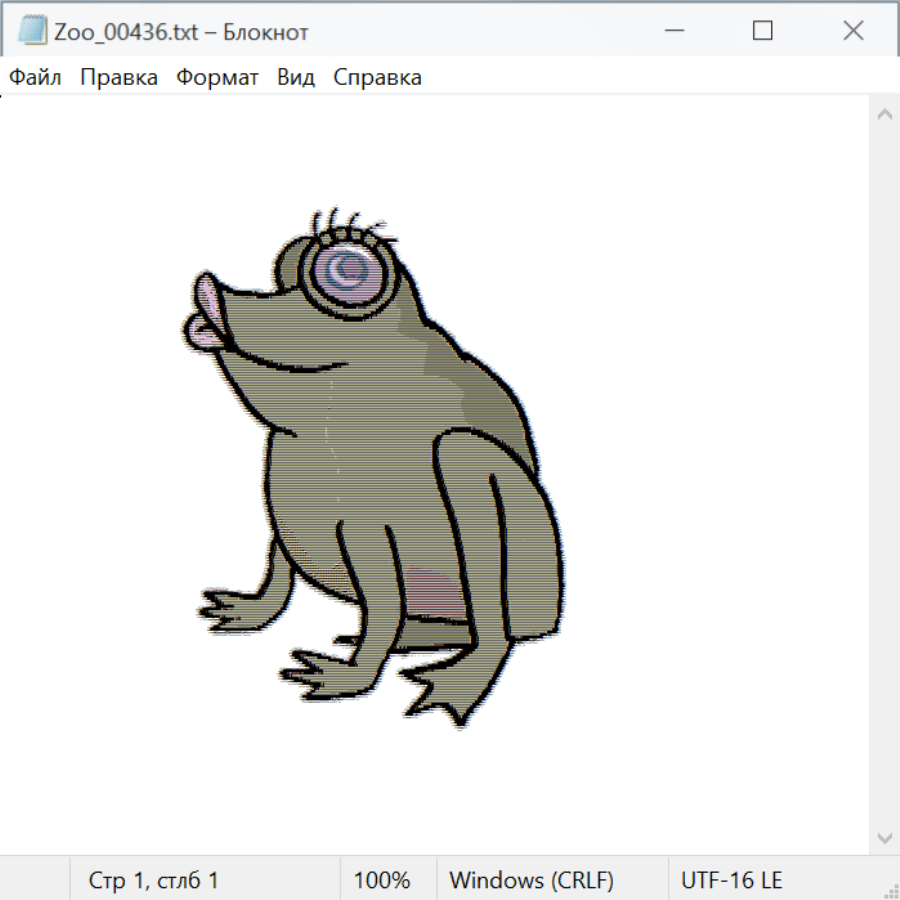Click the Zoo_00436.txt title bar text

point(180,31)
